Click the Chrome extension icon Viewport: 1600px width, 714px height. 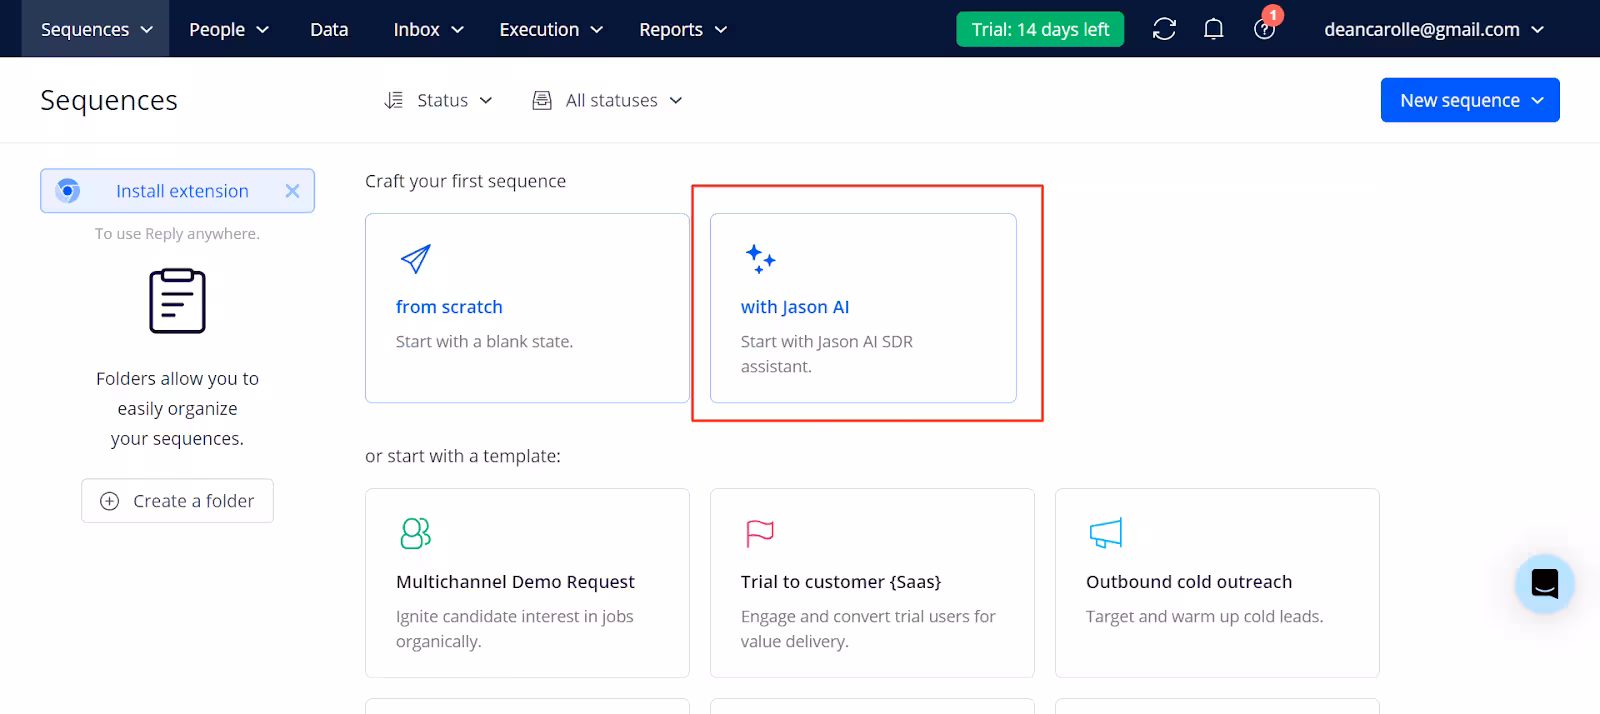coord(68,191)
